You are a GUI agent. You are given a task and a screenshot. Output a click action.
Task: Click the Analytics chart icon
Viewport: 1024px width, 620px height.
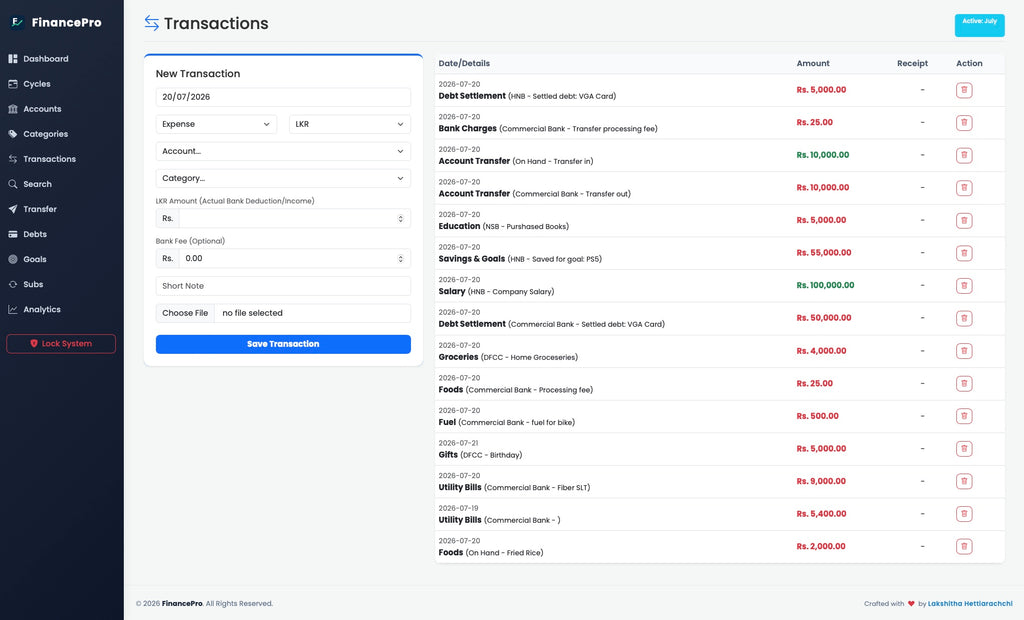12,310
